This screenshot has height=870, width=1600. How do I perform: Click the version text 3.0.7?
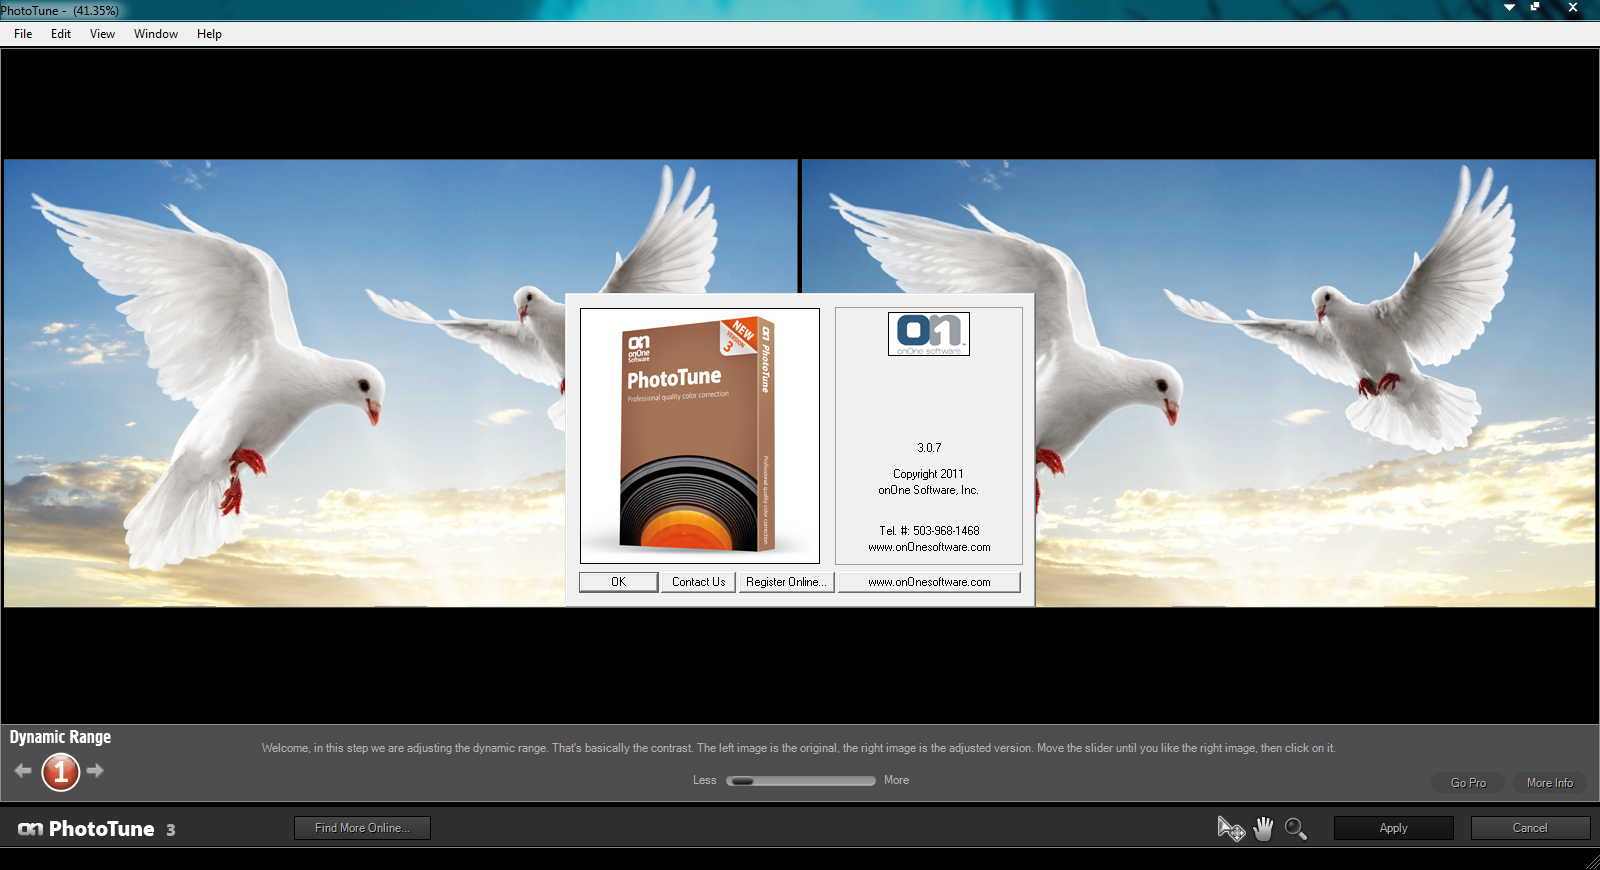tap(929, 448)
